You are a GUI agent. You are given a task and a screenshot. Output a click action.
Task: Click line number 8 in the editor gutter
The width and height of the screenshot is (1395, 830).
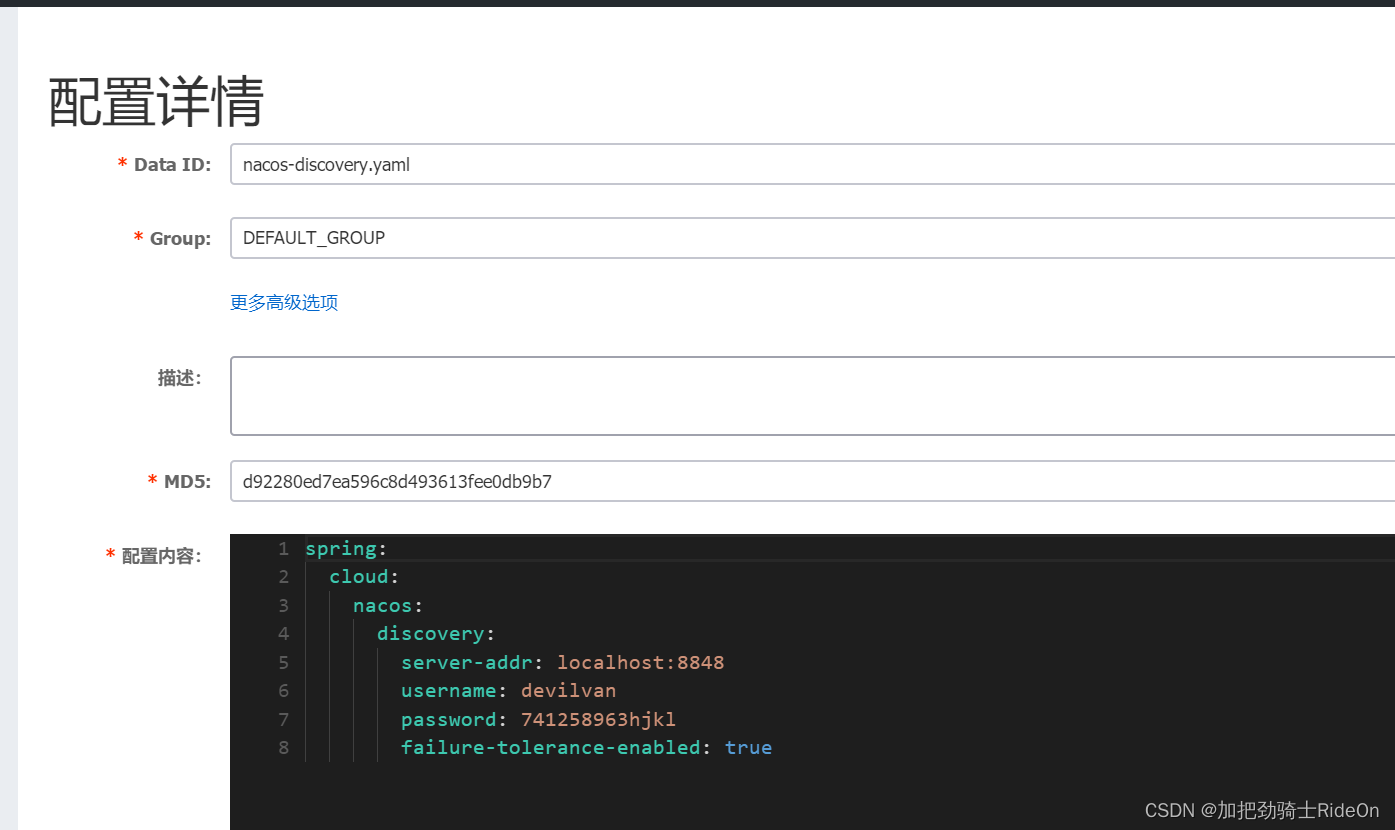coord(284,747)
